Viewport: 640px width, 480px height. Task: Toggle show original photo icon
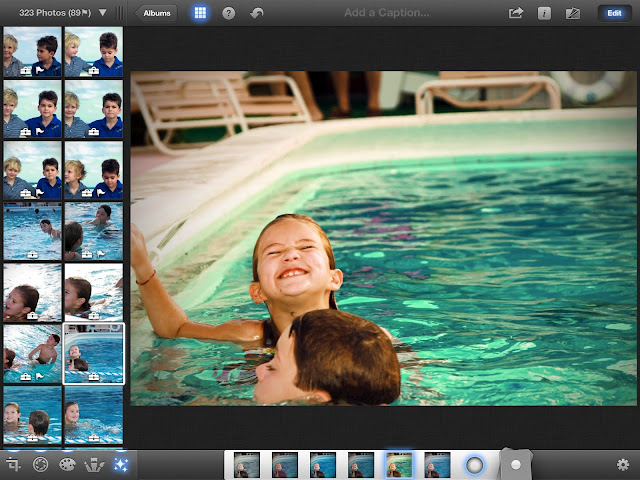tap(573, 13)
